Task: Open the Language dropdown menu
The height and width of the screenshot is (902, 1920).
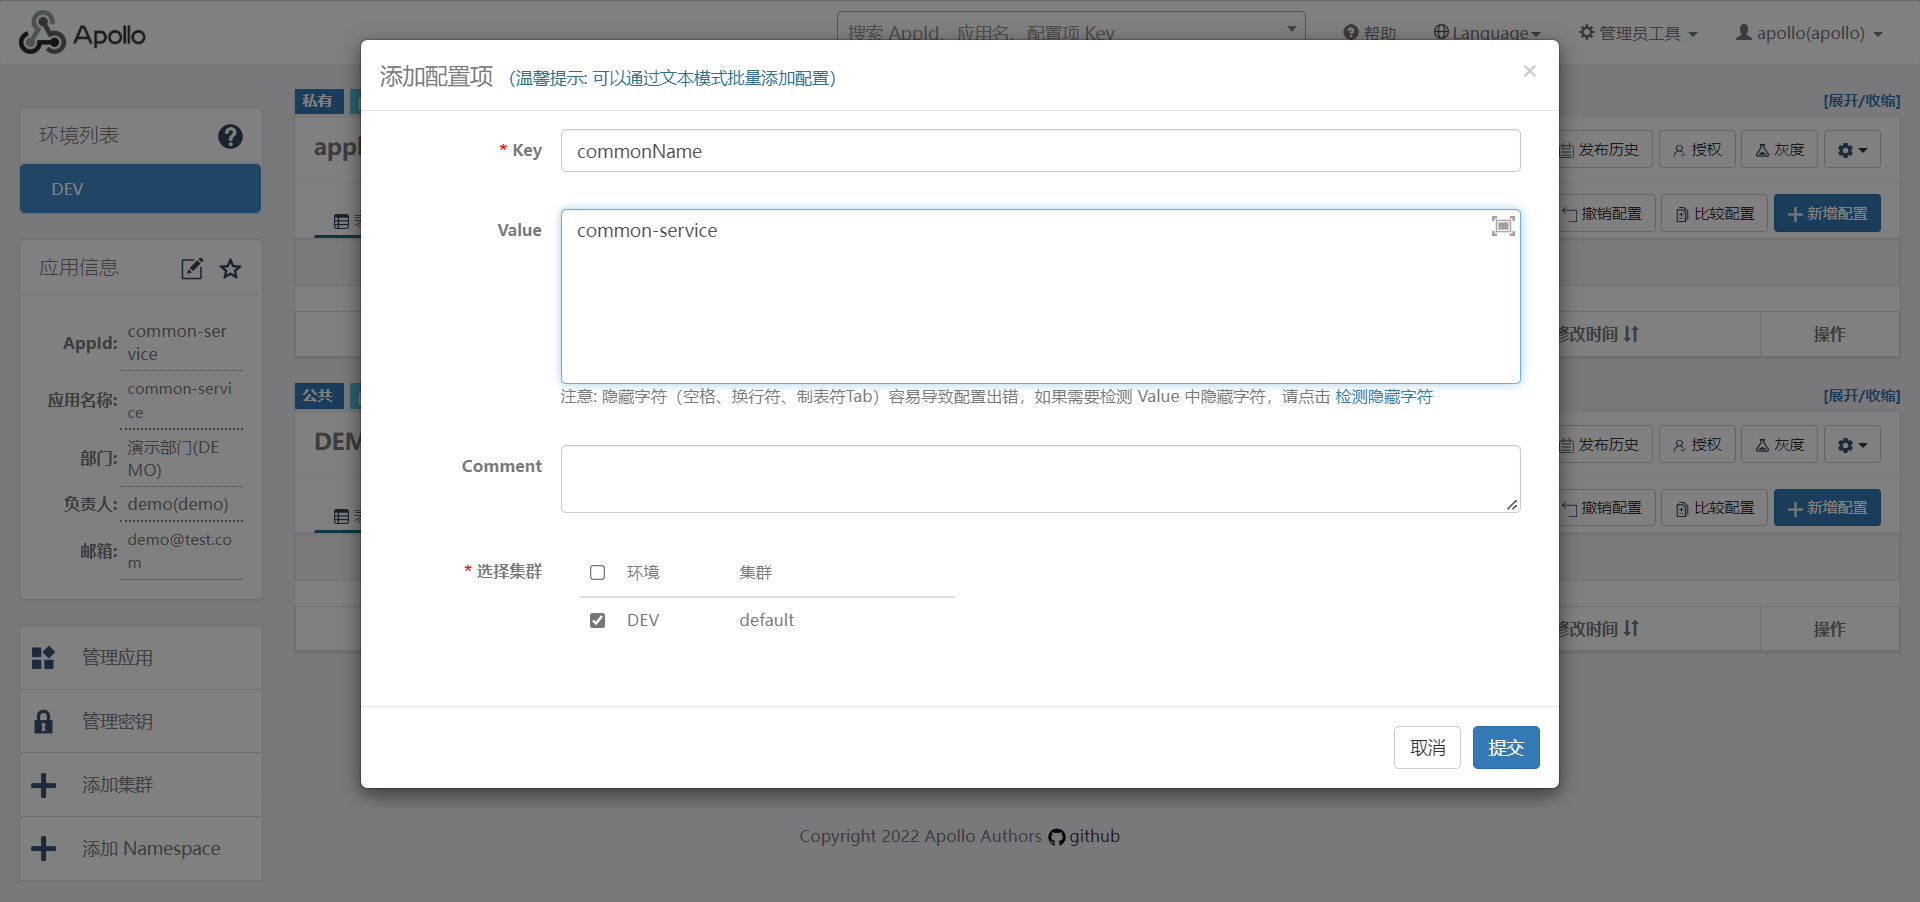Action: point(1487,33)
